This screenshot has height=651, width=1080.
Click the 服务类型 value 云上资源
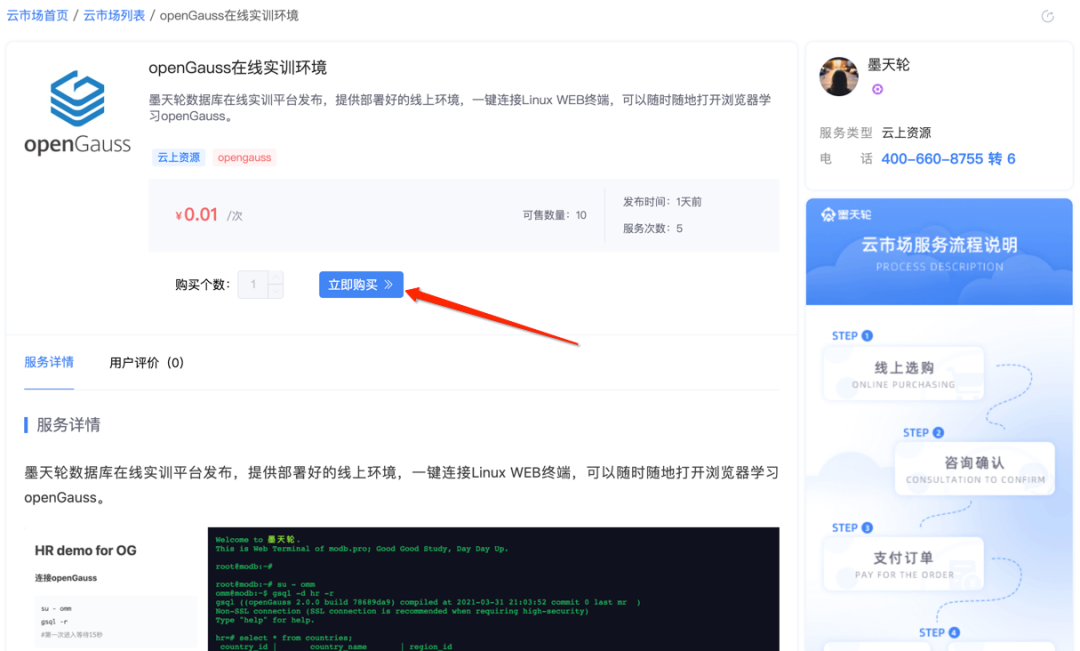tap(906, 133)
